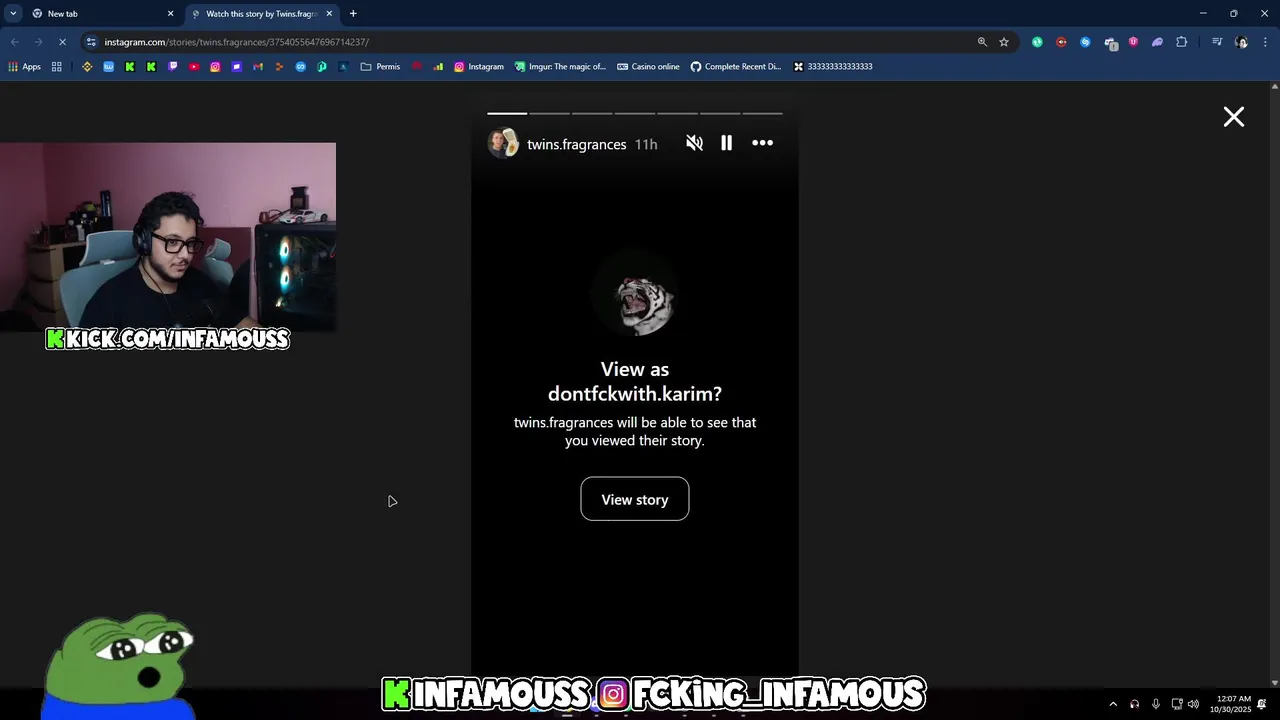Open the notifications bell in taskbar
The height and width of the screenshot is (720, 1280).
(1262, 704)
